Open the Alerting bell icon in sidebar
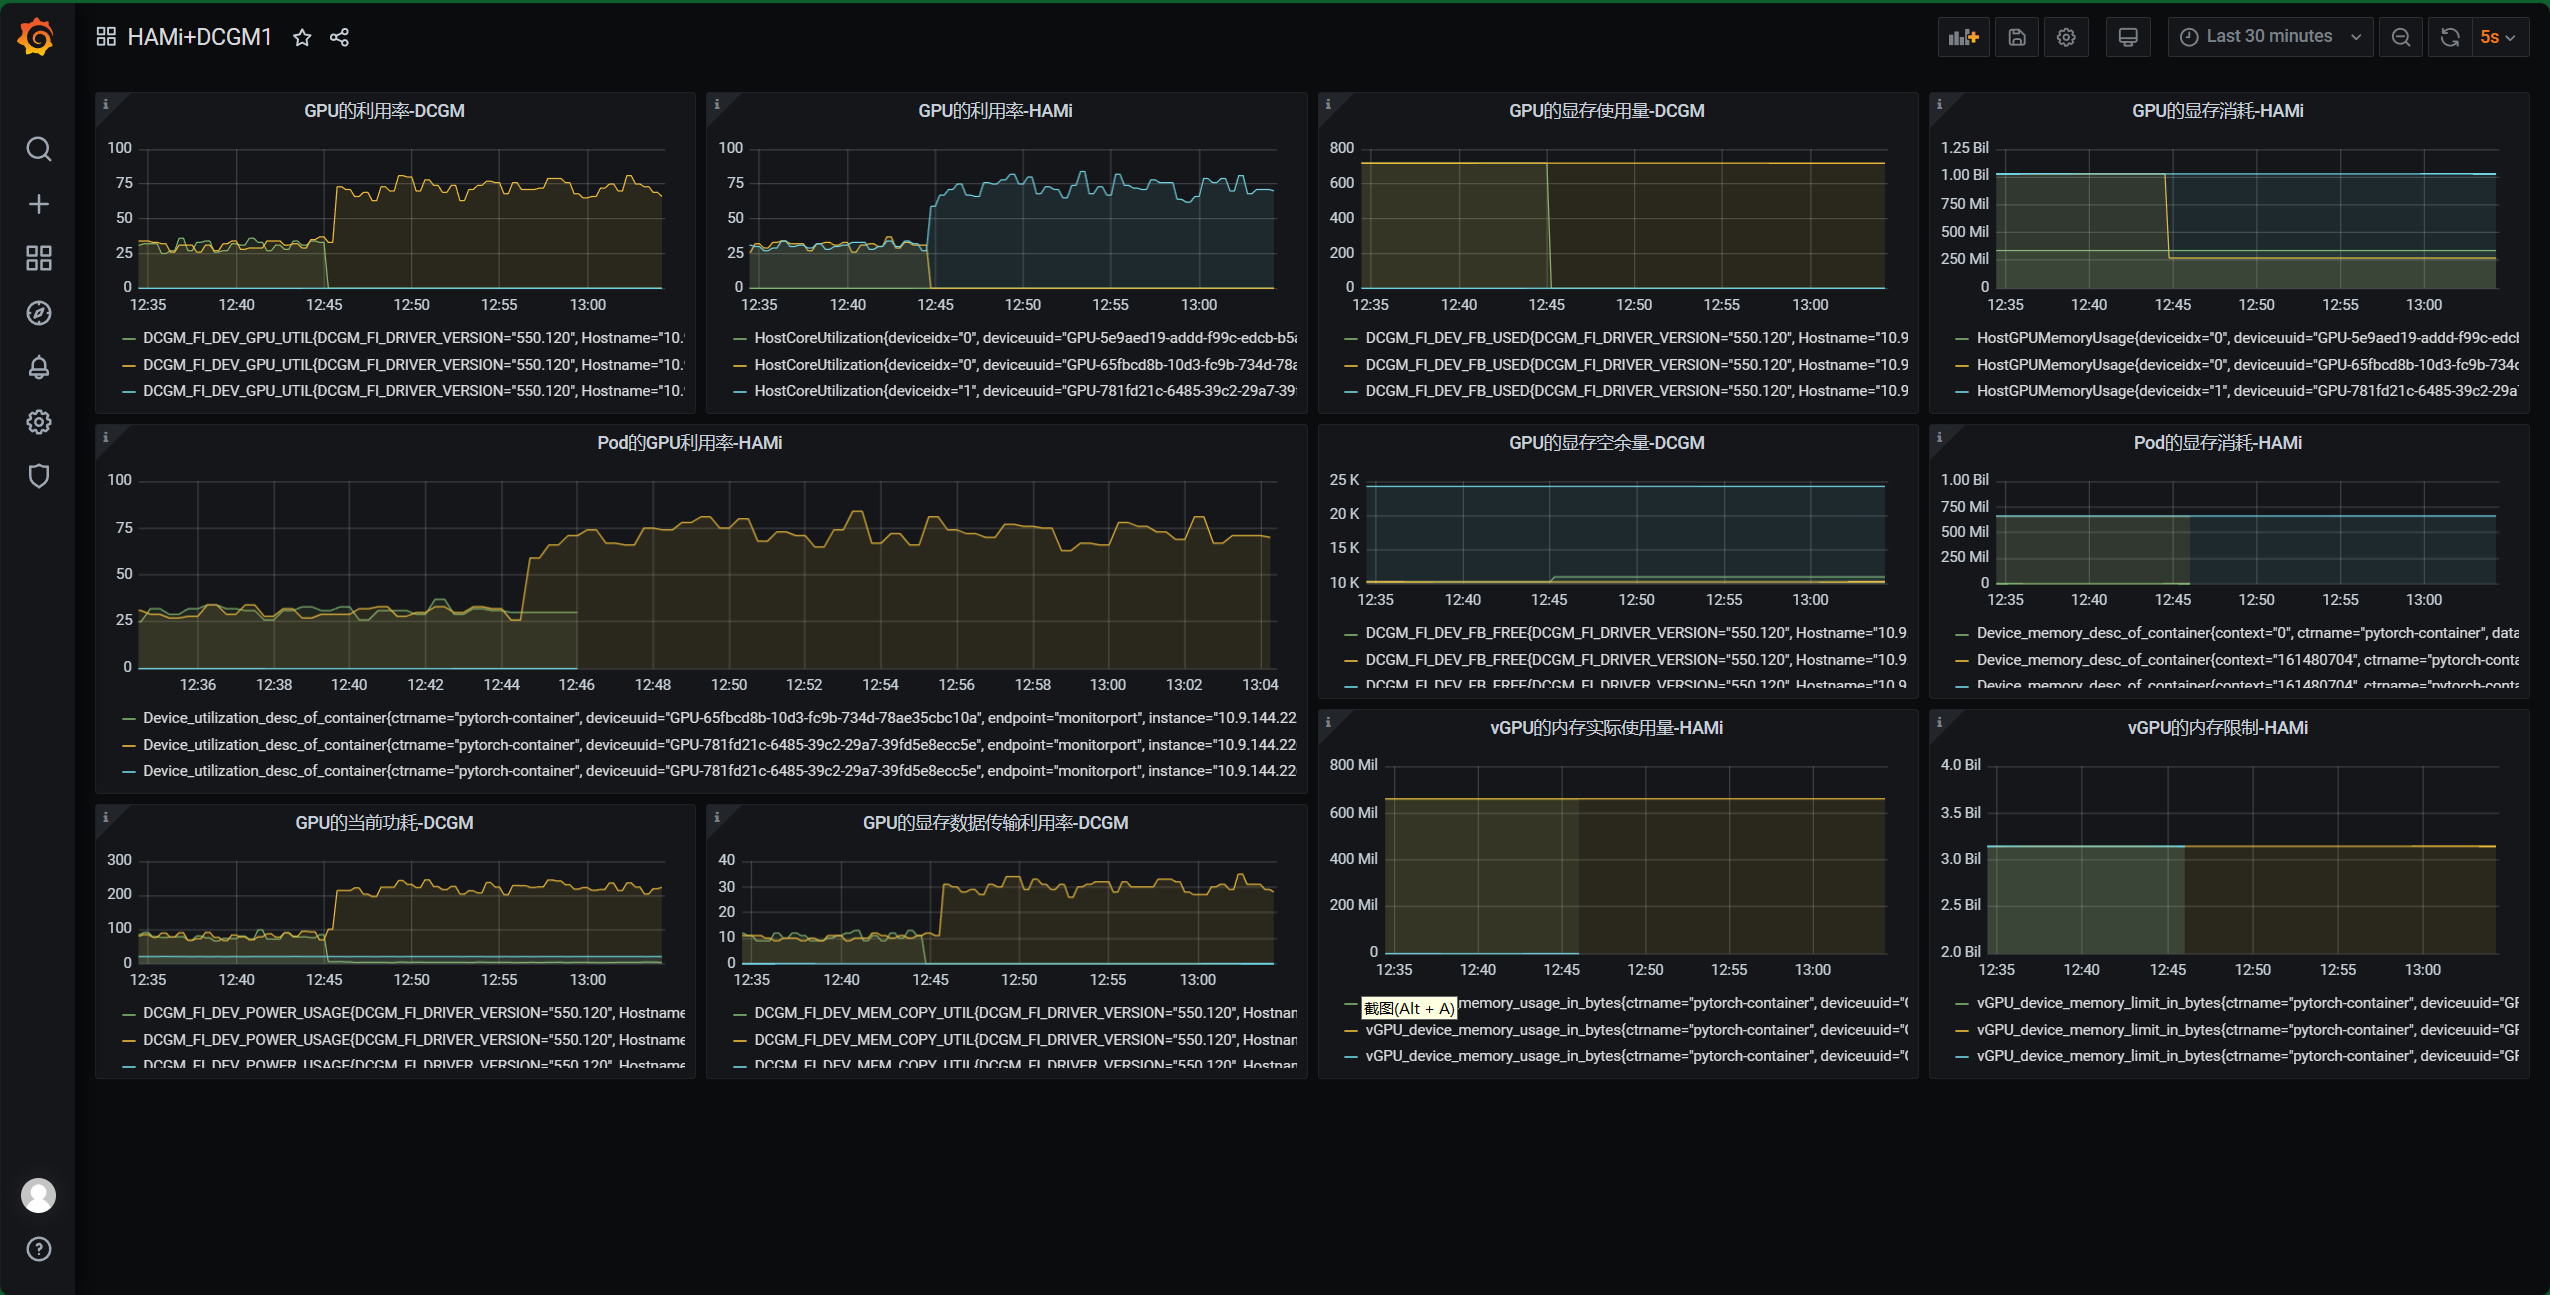2550x1295 pixels. [38, 367]
